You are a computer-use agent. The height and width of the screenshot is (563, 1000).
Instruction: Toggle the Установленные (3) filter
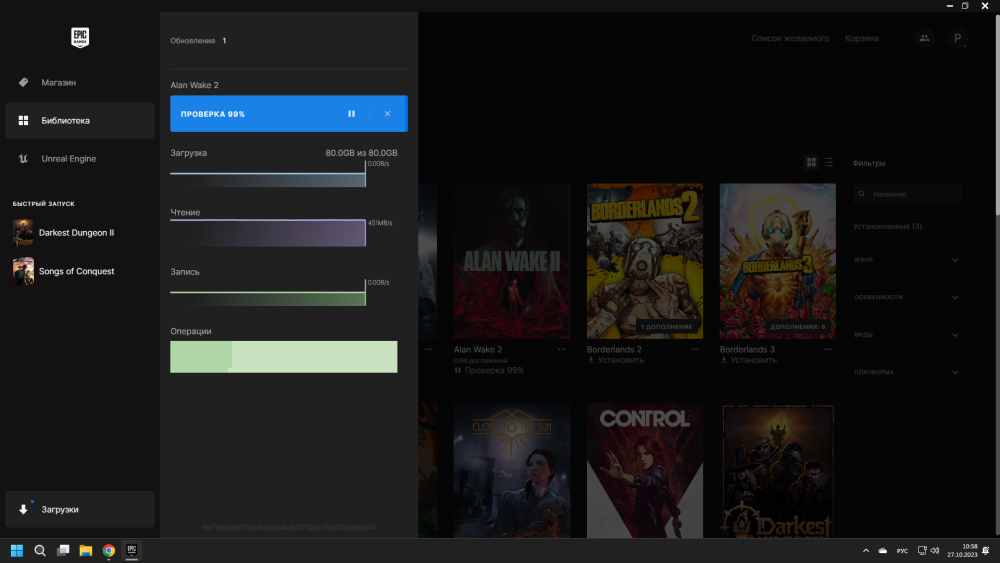(x=887, y=226)
